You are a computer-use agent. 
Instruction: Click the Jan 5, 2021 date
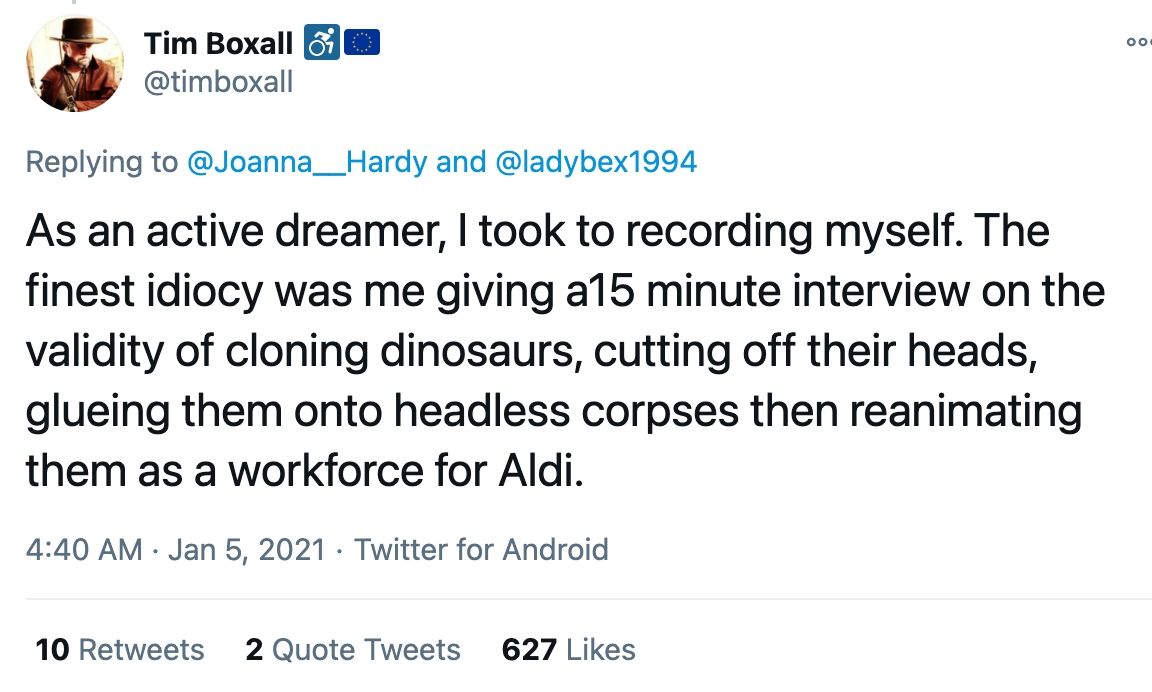246,549
